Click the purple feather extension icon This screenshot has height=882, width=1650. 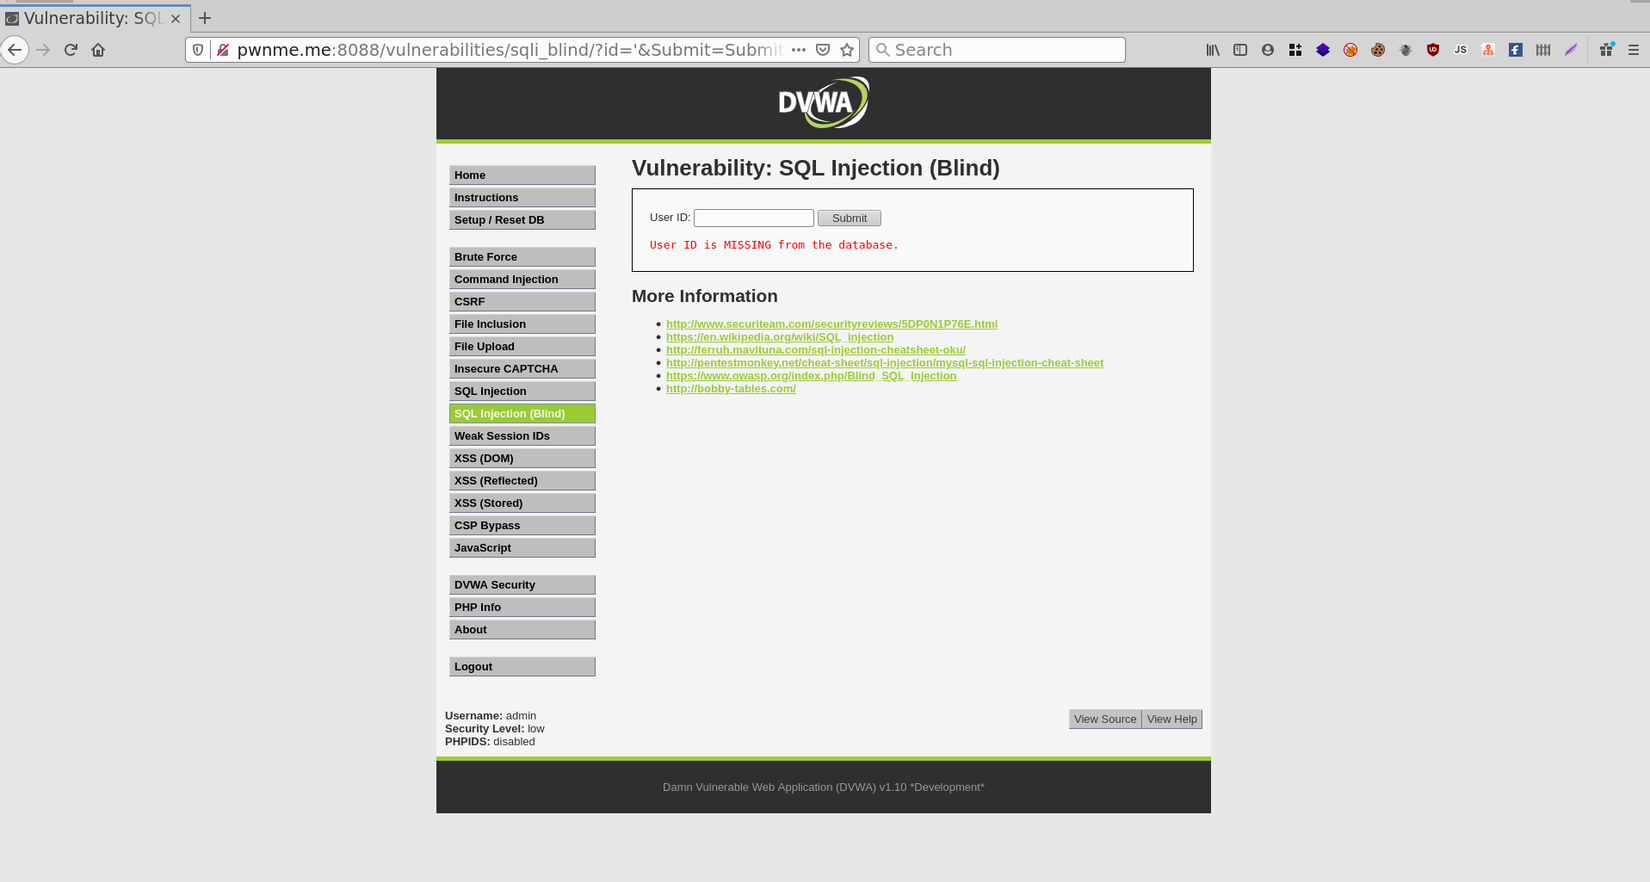click(1571, 50)
